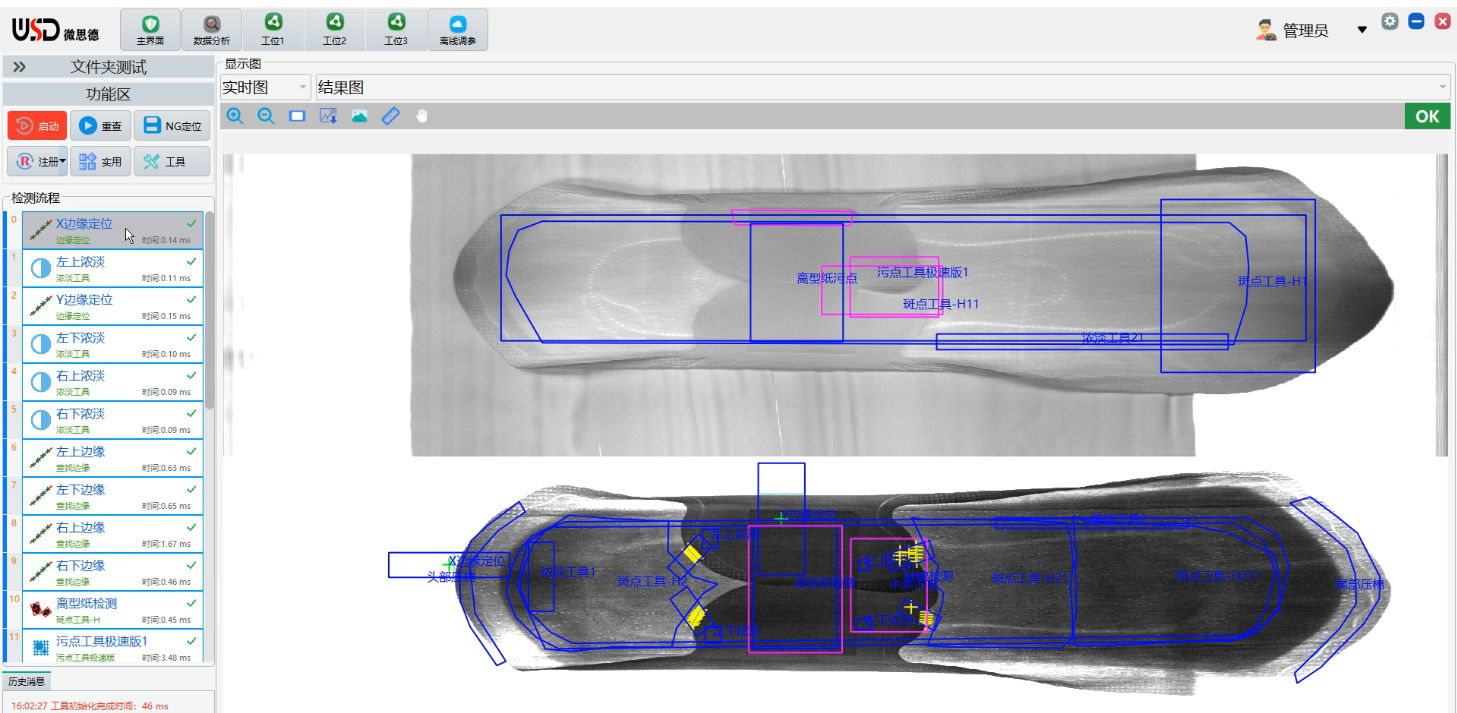Open the load picture icon
This screenshot has height=713, width=1457.
(x=359, y=116)
